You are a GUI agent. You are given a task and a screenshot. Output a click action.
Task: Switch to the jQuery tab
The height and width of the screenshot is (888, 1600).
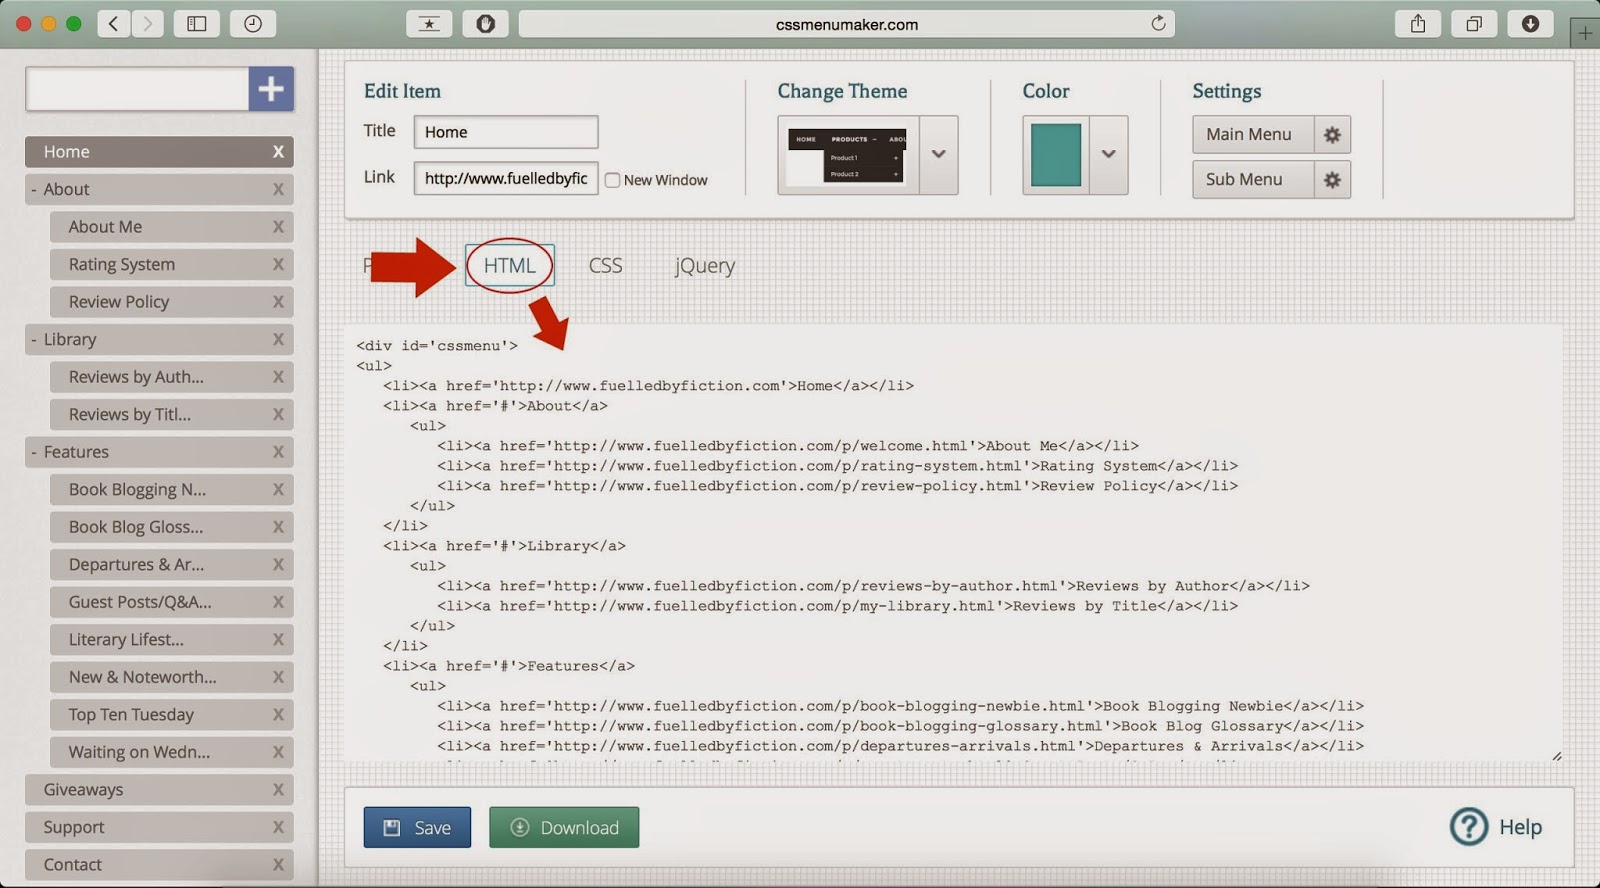pyautogui.click(x=704, y=266)
